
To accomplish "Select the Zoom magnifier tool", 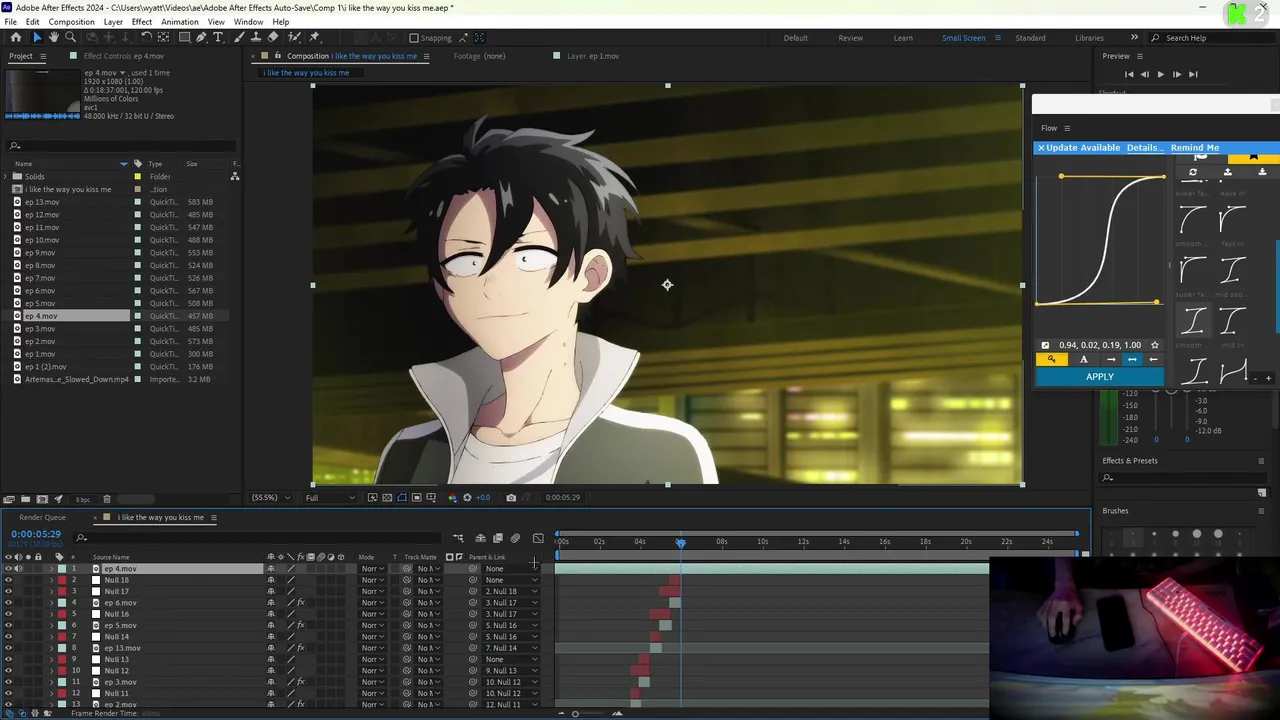I will (71, 37).
